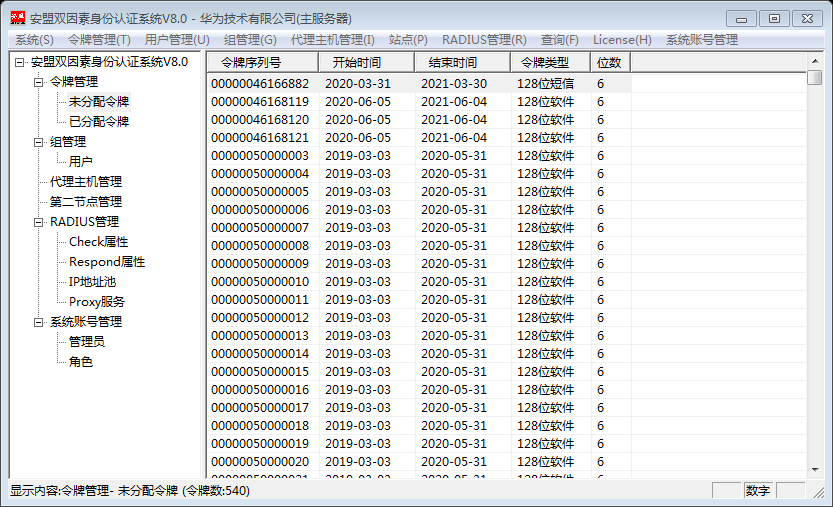833x507 pixels.
Task: Collapse the RADIUS管理 tree node
Action: point(38,222)
